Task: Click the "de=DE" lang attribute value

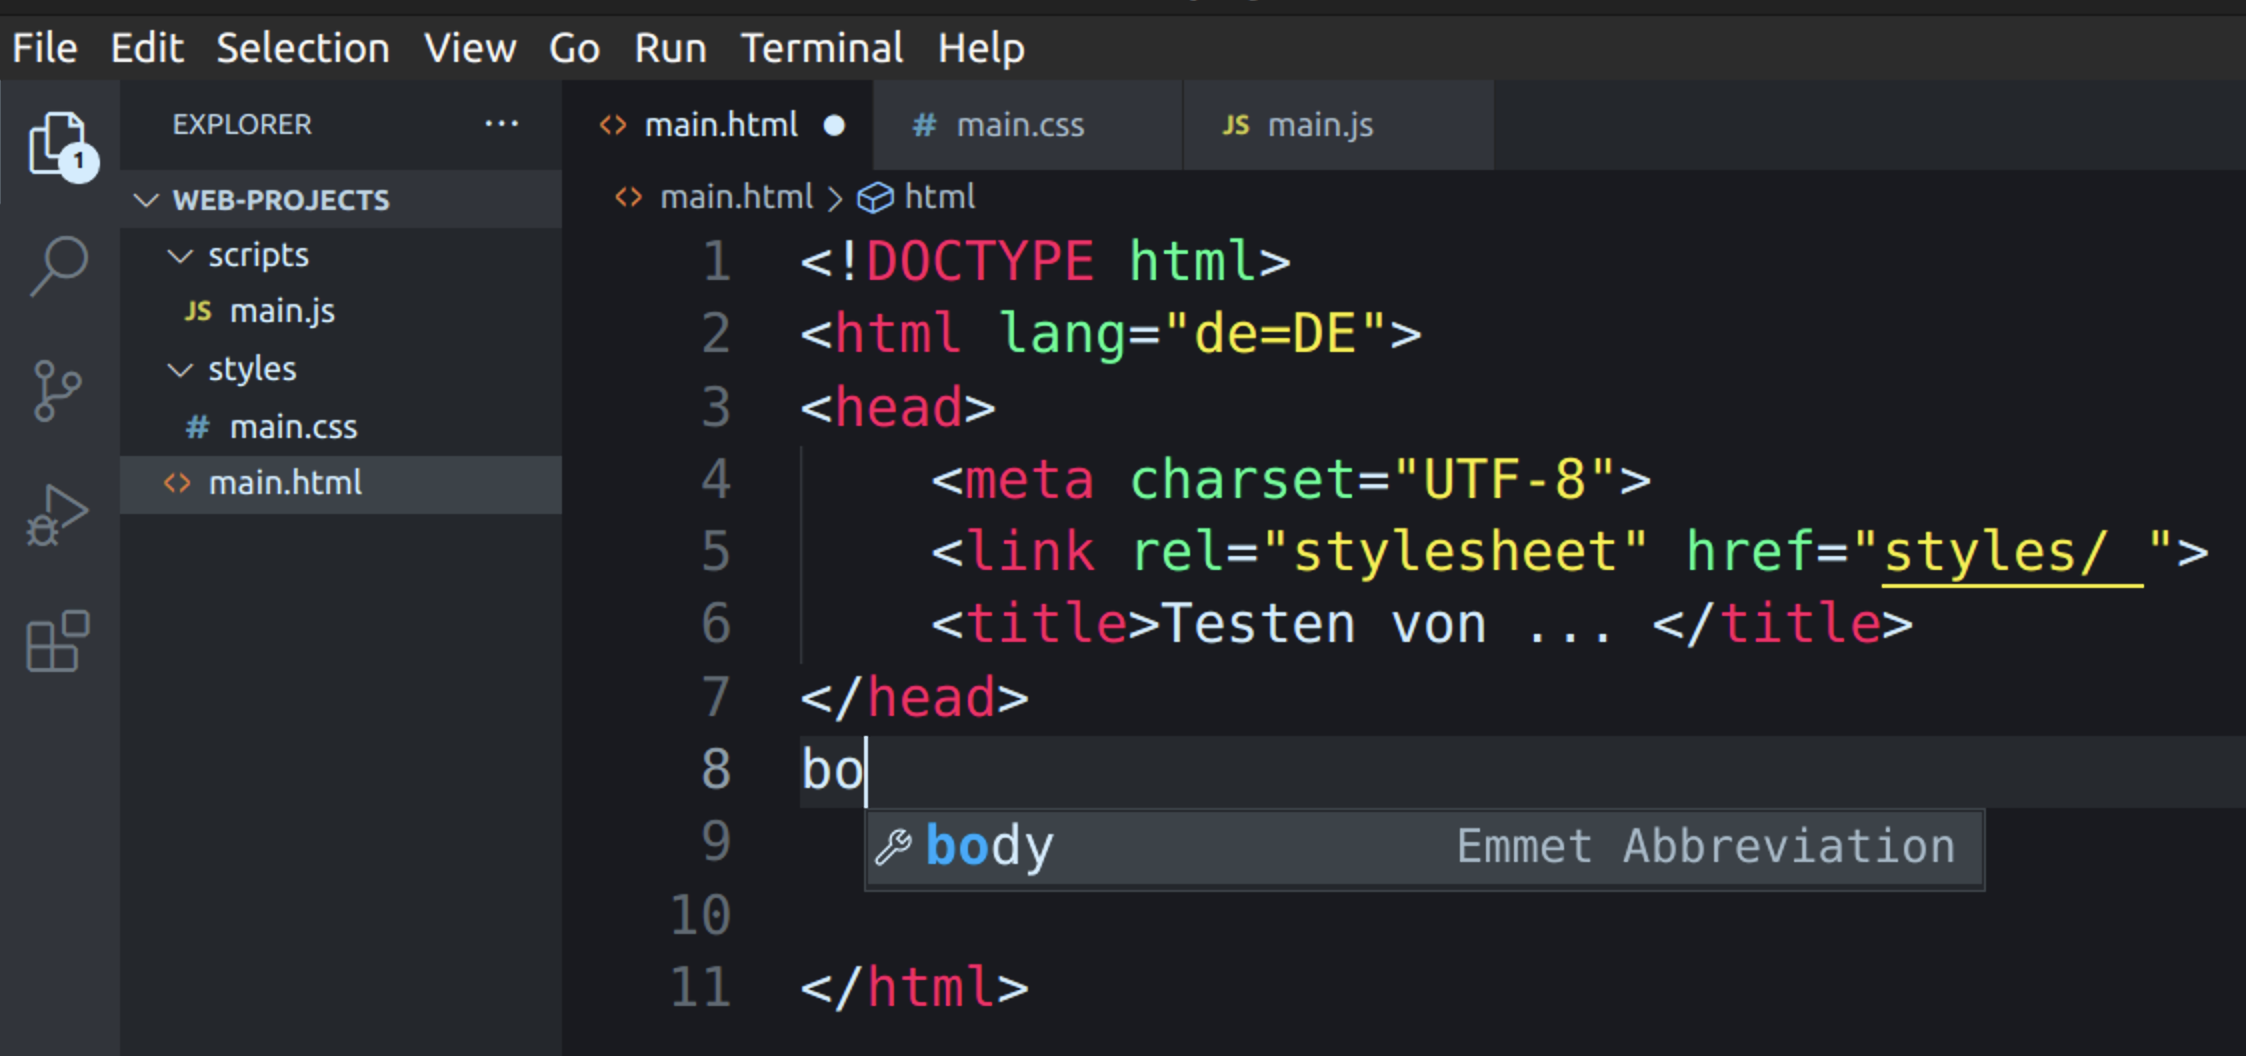Action: [1274, 334]
